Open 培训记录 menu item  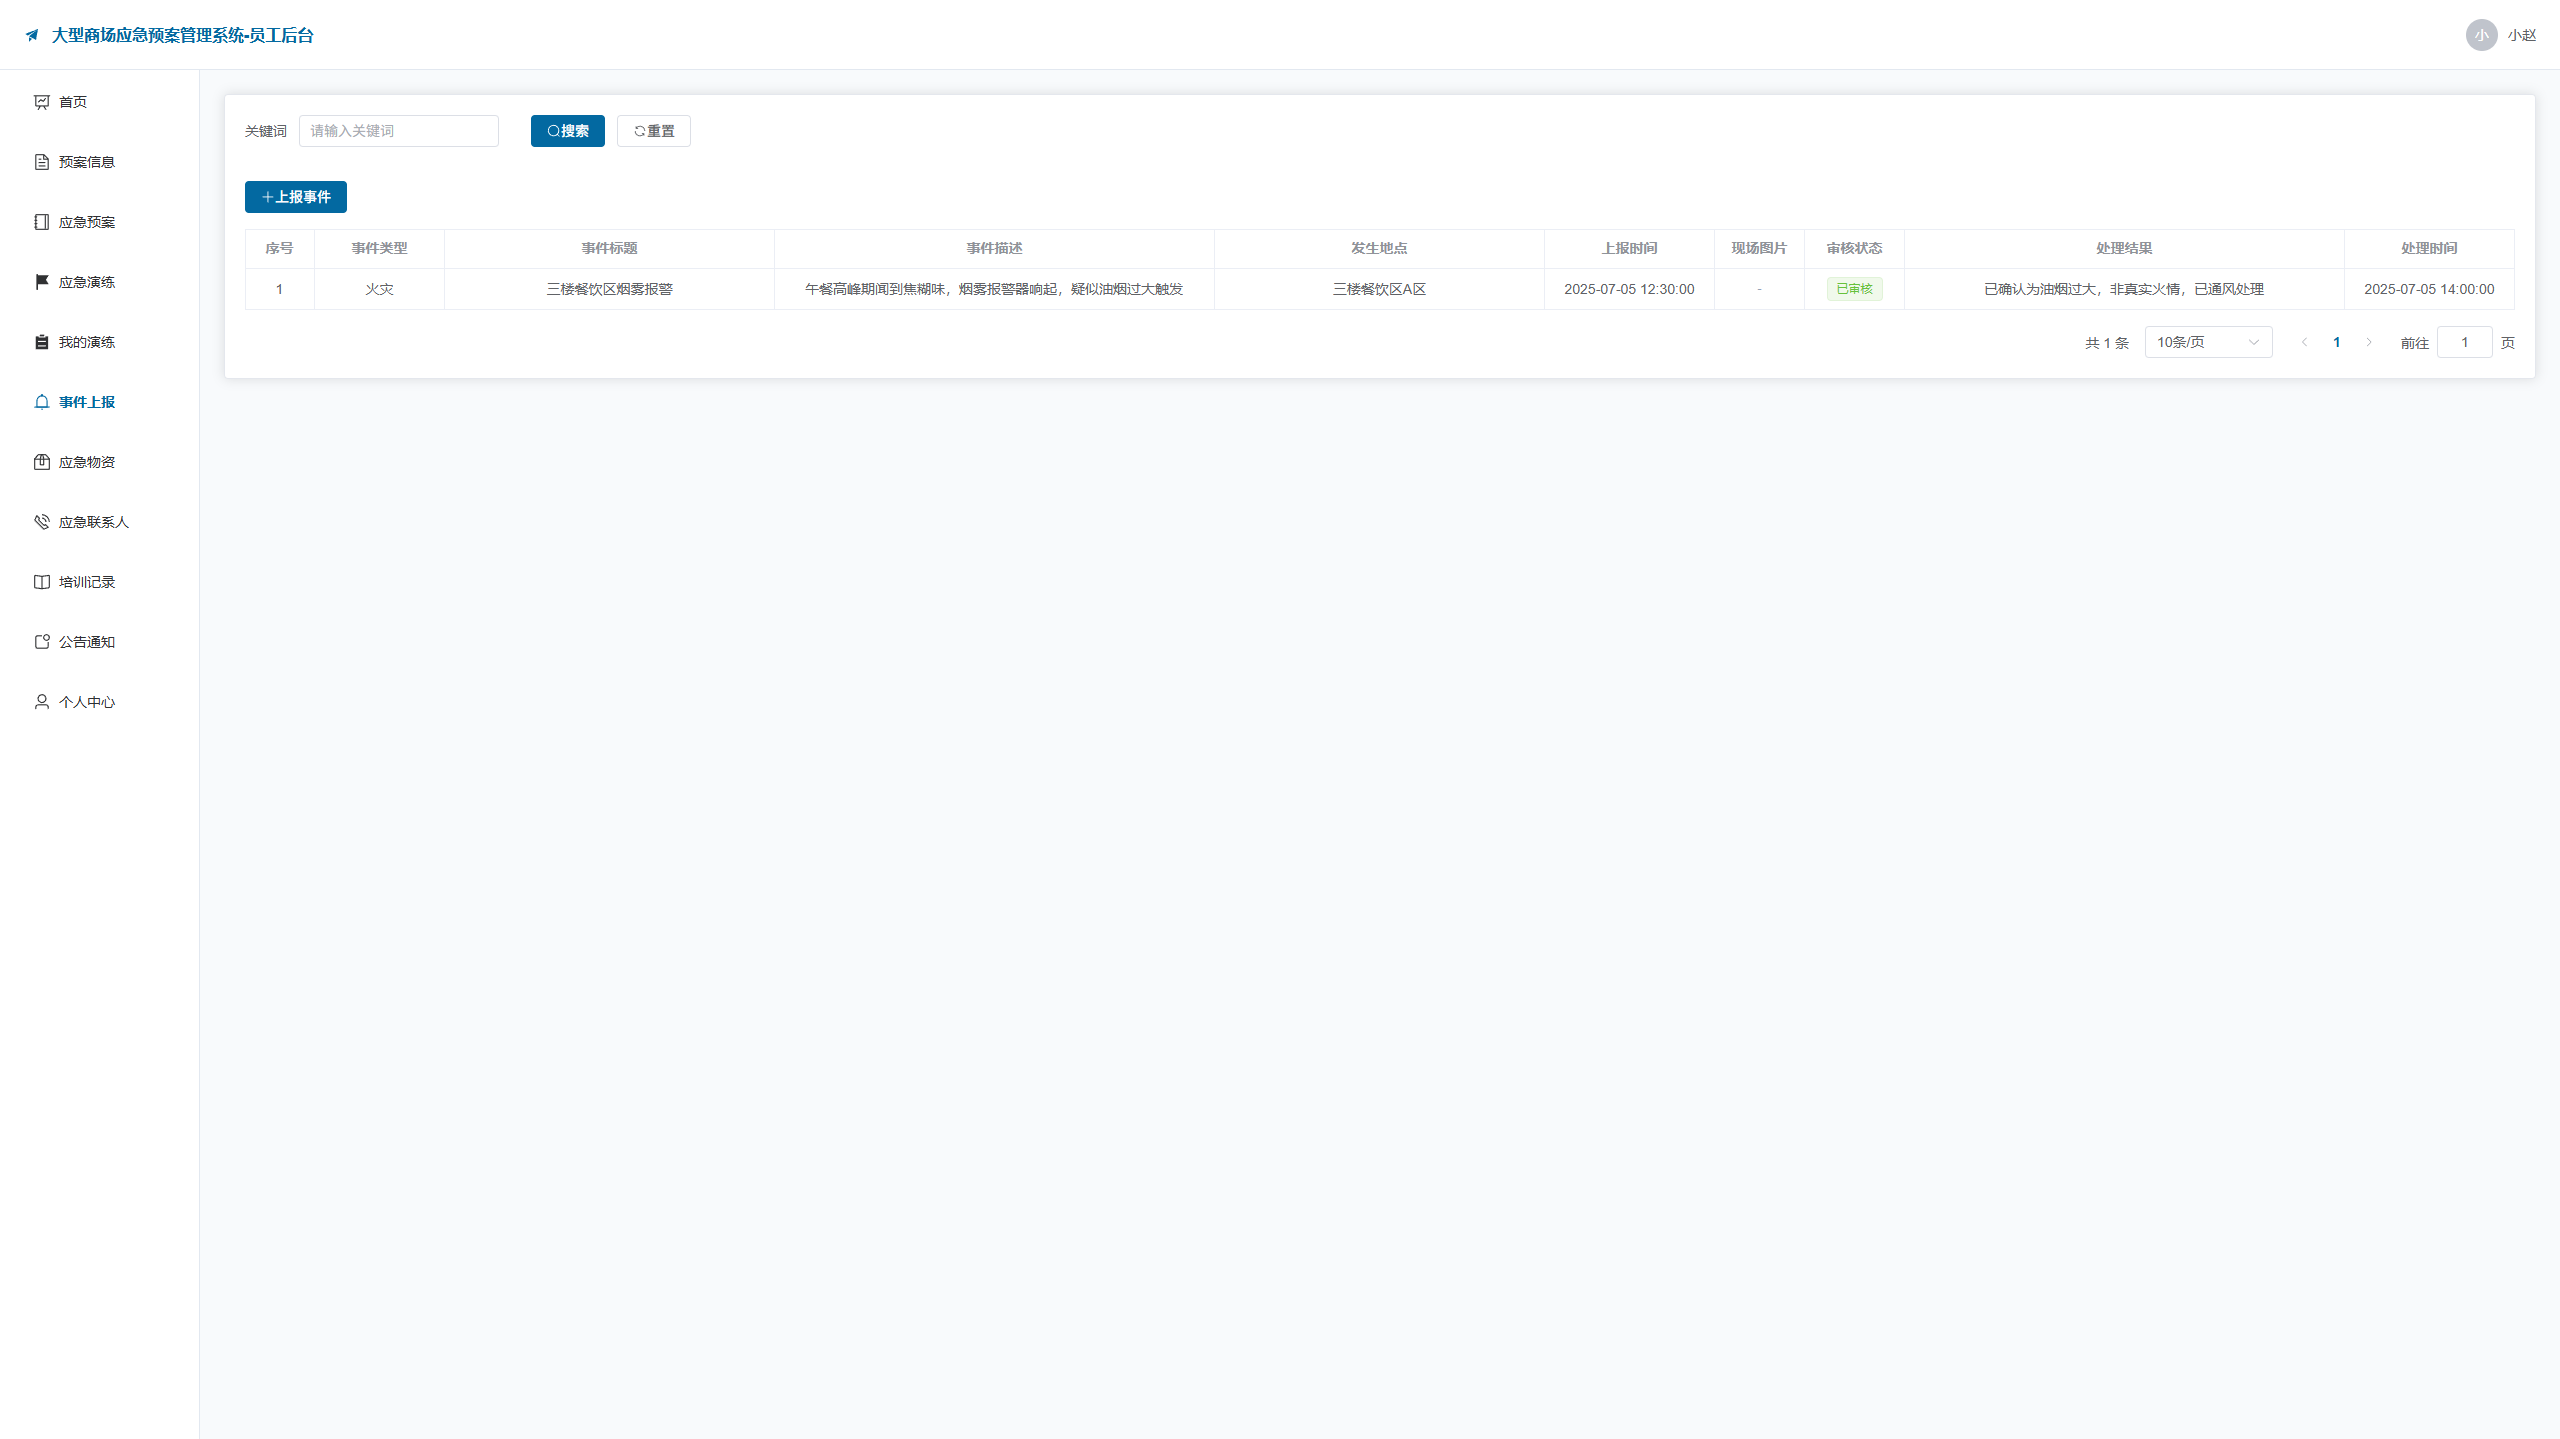point(87,582)
